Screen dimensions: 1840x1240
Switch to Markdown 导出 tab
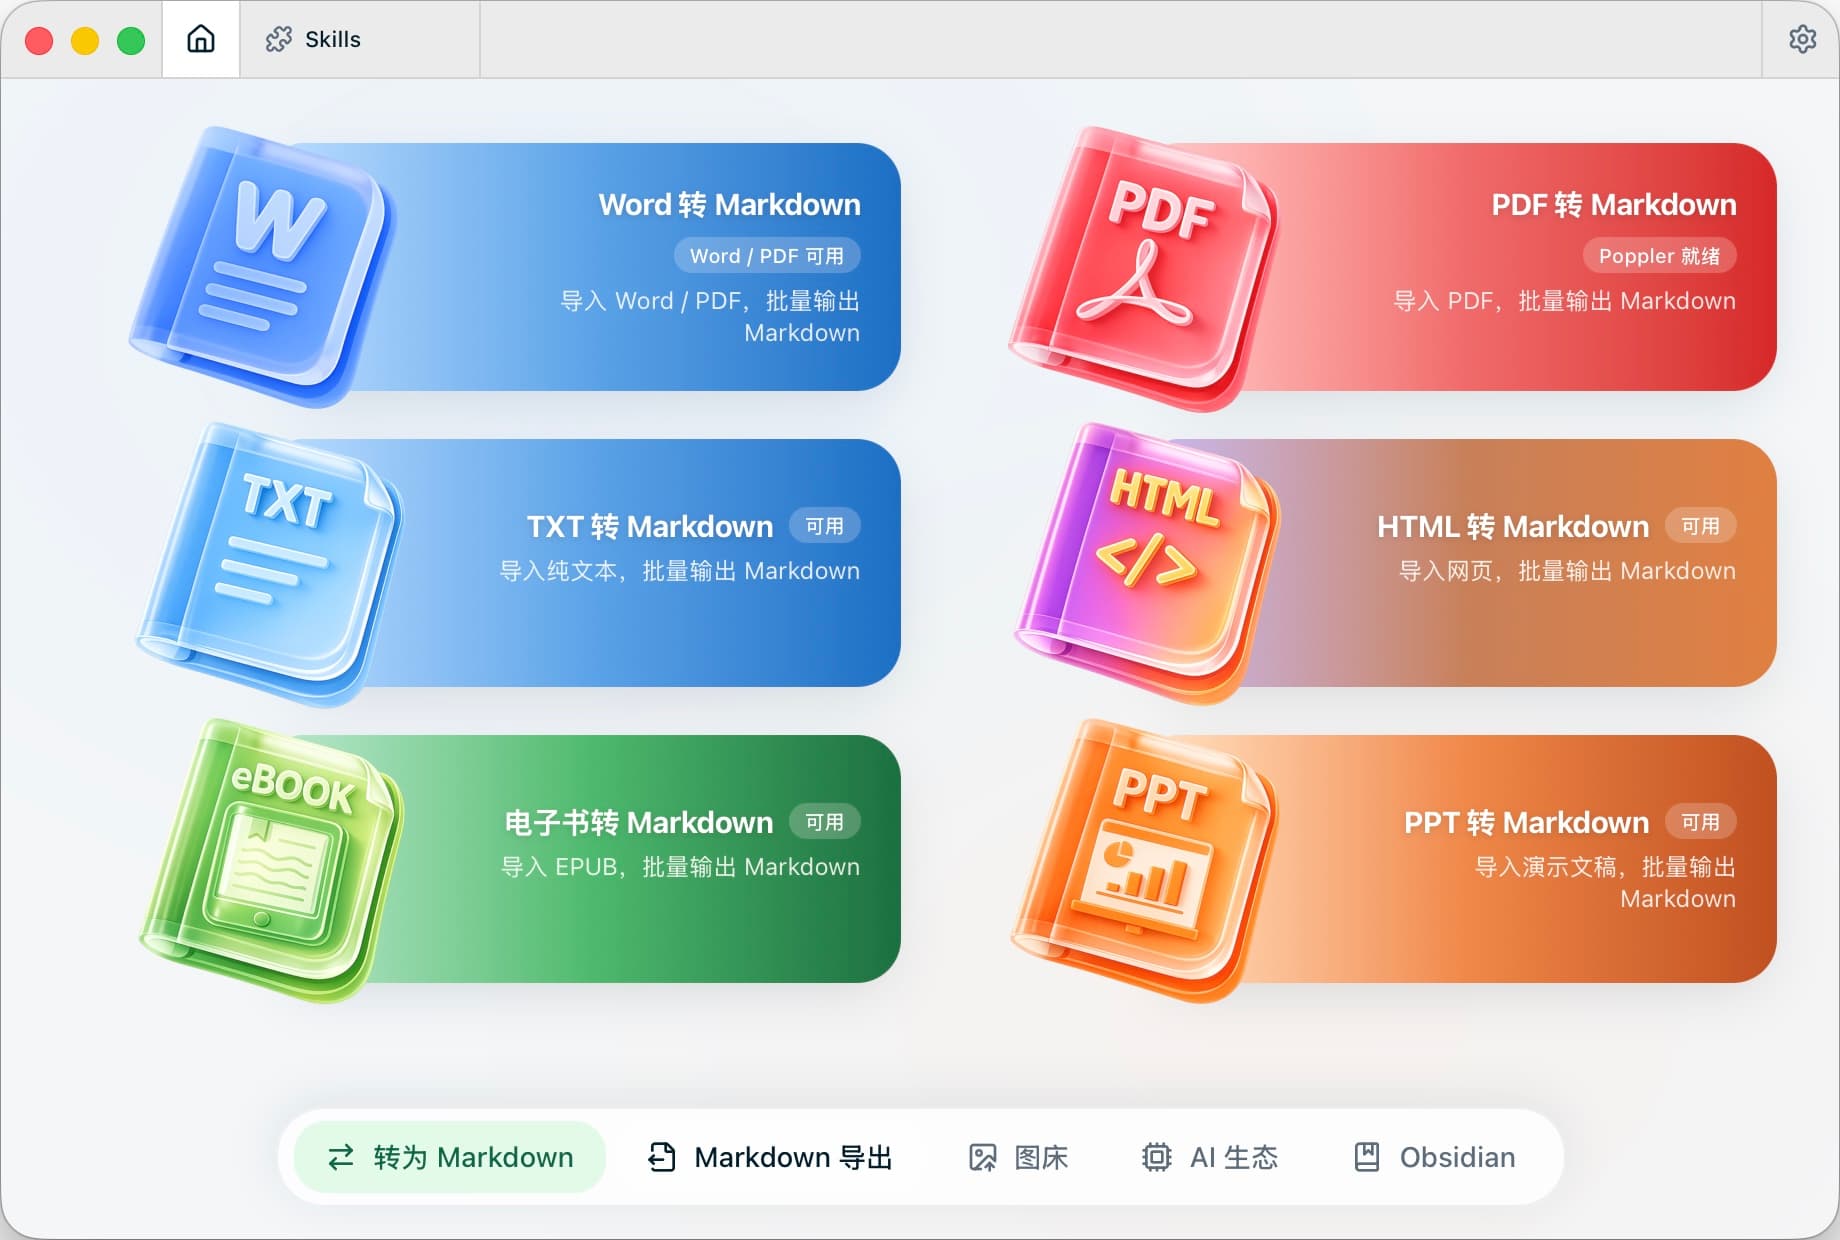click(770, 1157)
